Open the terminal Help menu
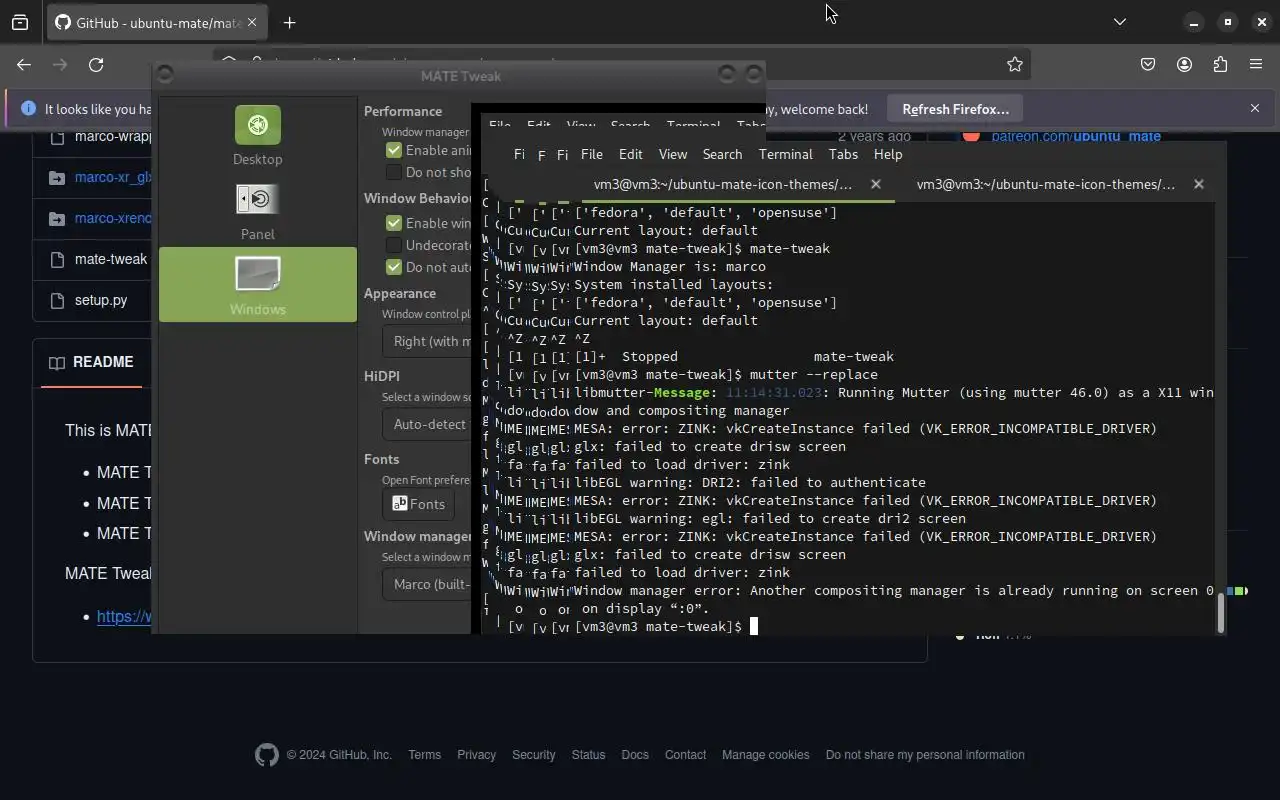Image resolution: width=1280 pixels, height=800 pixels. (888, 154)
